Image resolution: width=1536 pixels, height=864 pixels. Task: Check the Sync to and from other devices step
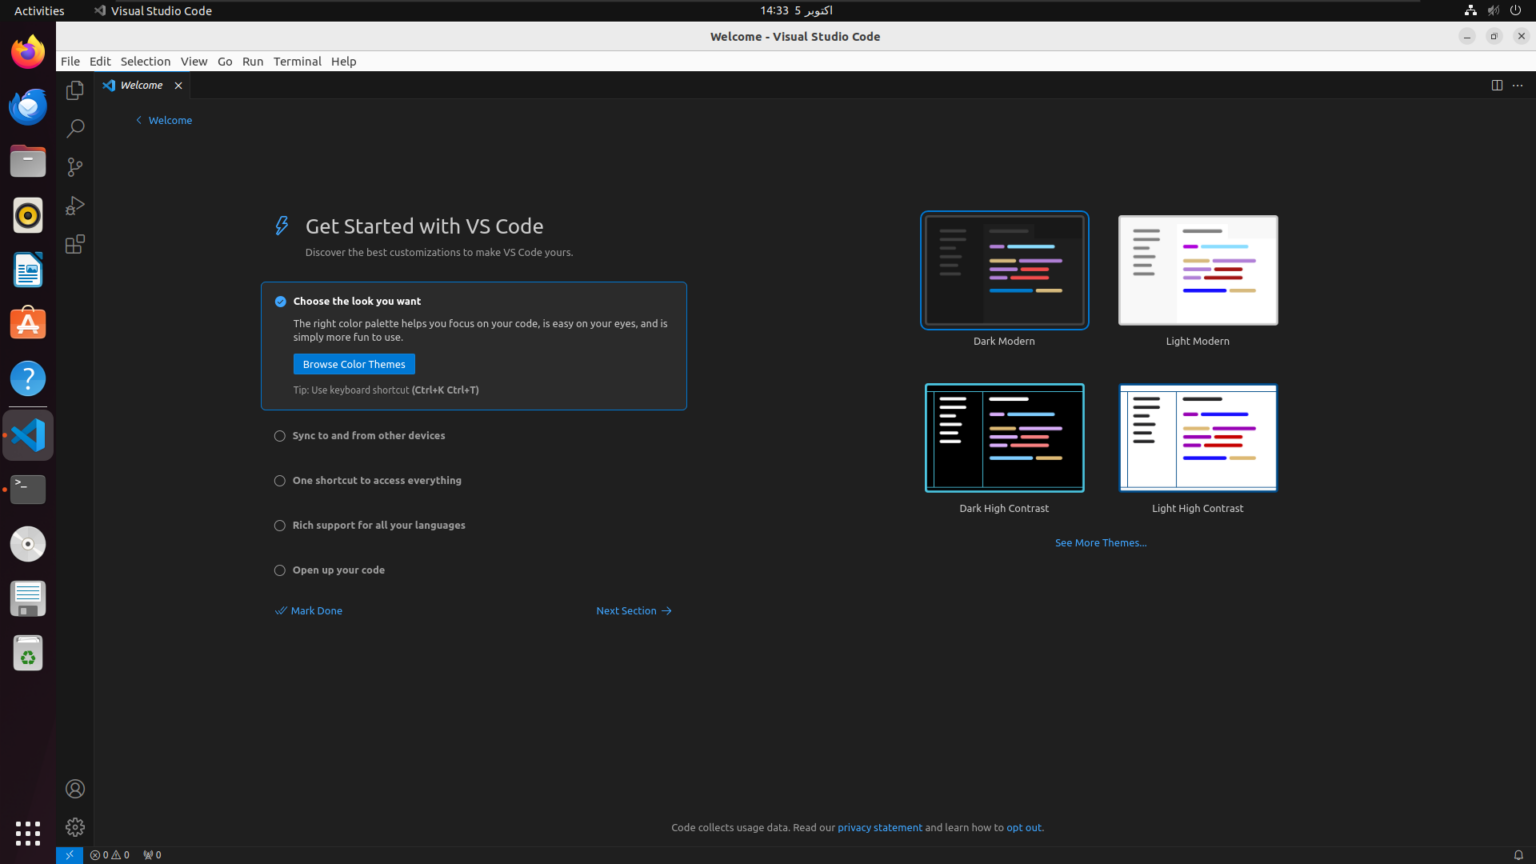[x=279, y=435]
